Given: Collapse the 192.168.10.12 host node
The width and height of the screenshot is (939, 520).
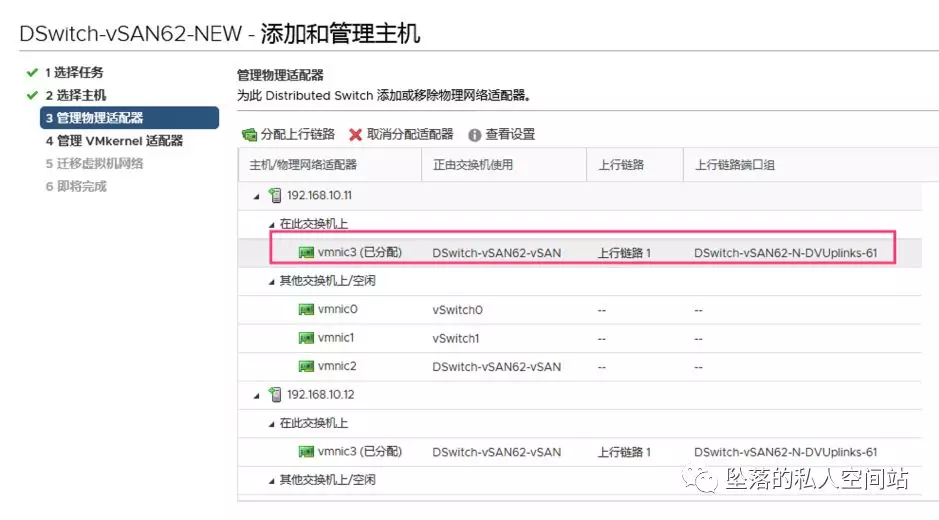Looking at the screenshot, I should tap(256, 395).
